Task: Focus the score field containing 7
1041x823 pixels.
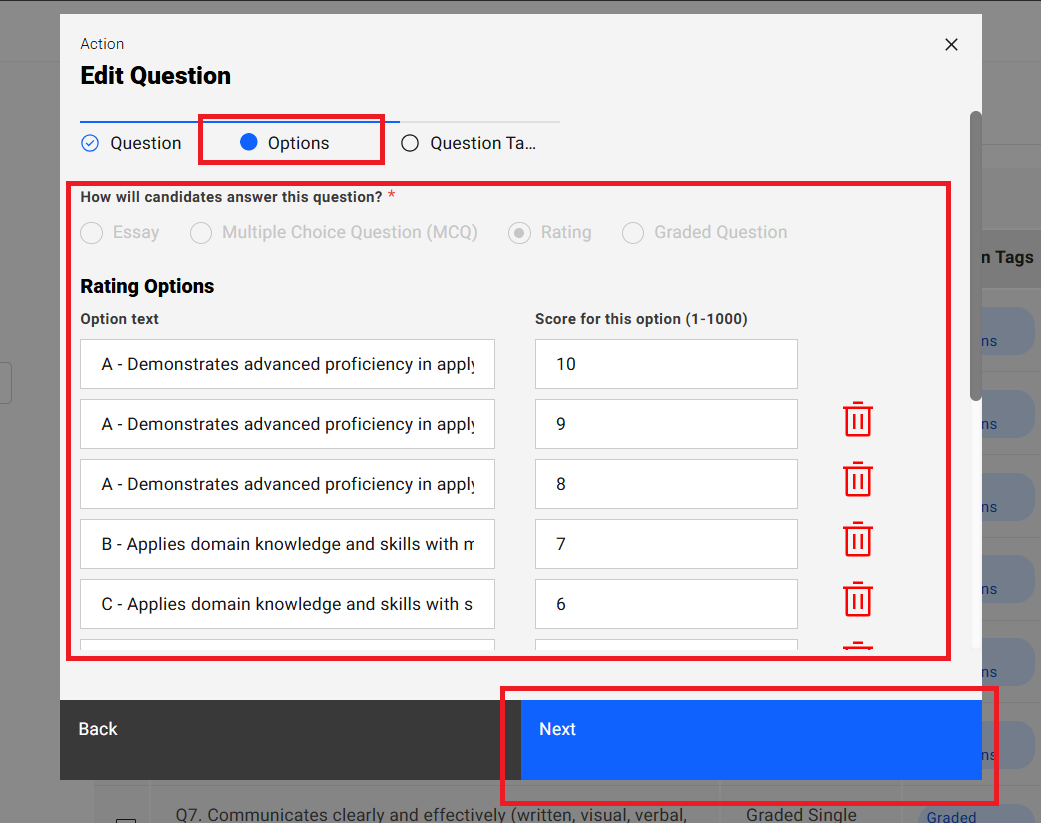Action: click(666, 544)
